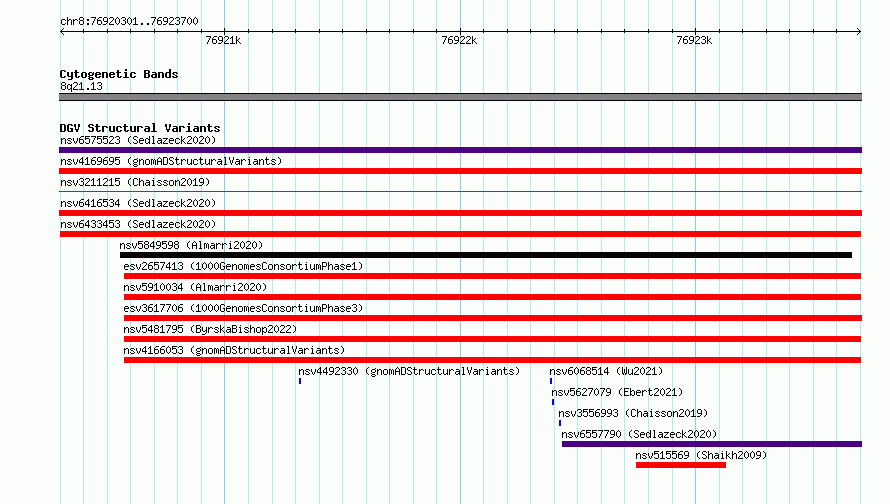Viewport: 890px width, 504px height.
Task: Click the nsv515569 (Shaikh2009) label
Action: (701, 455)
